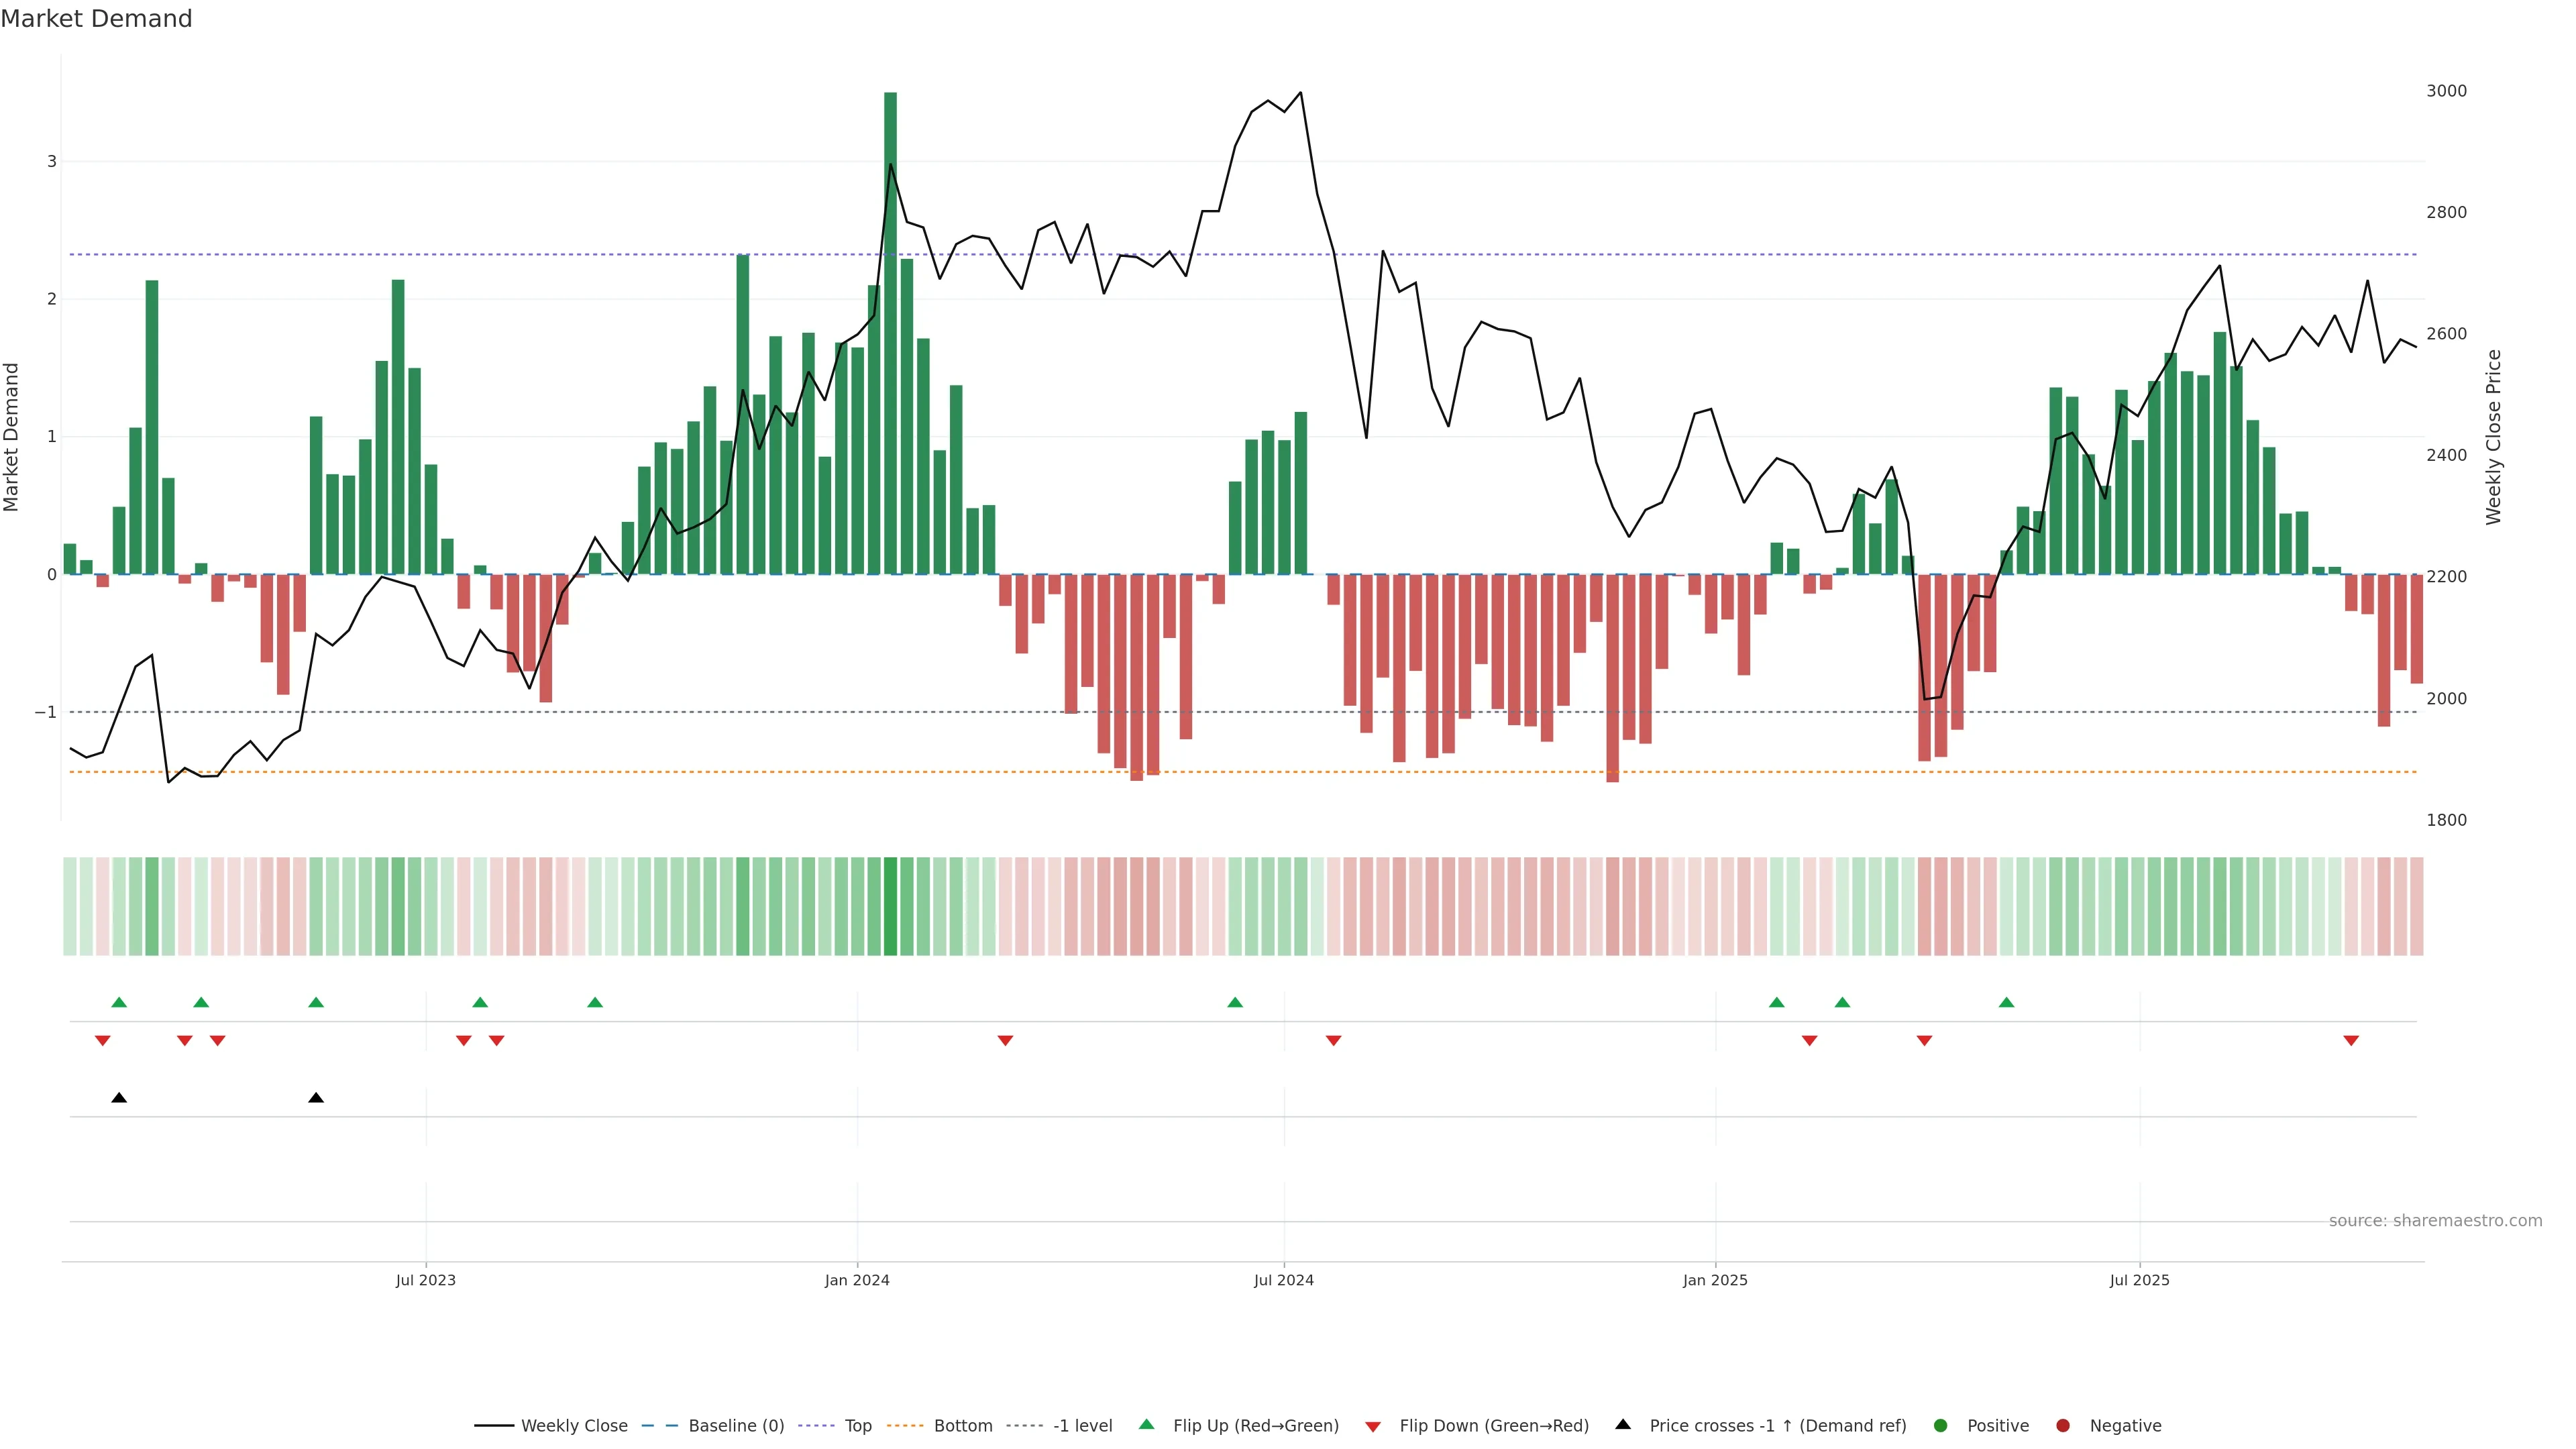
Task: Click red Flip Down triangle legend icon
Action: click(1373, 1427)
